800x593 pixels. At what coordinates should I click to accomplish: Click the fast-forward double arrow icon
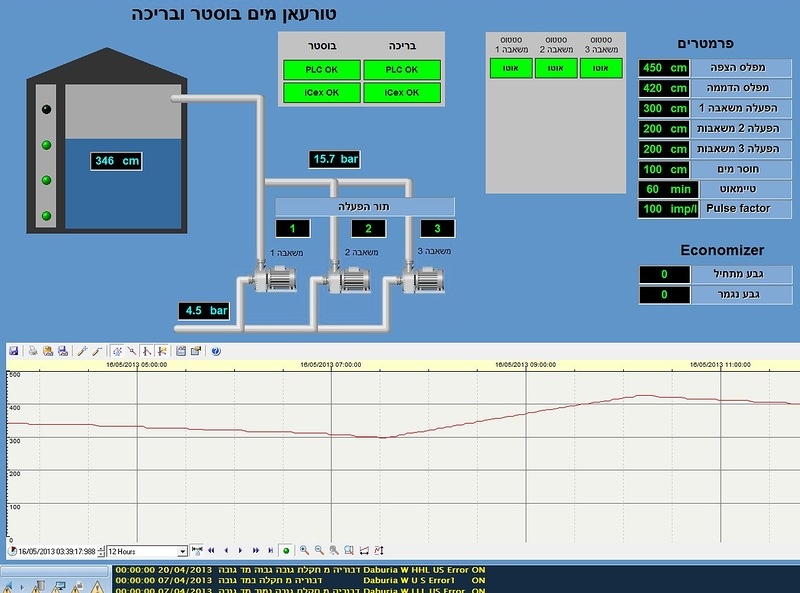256,550
